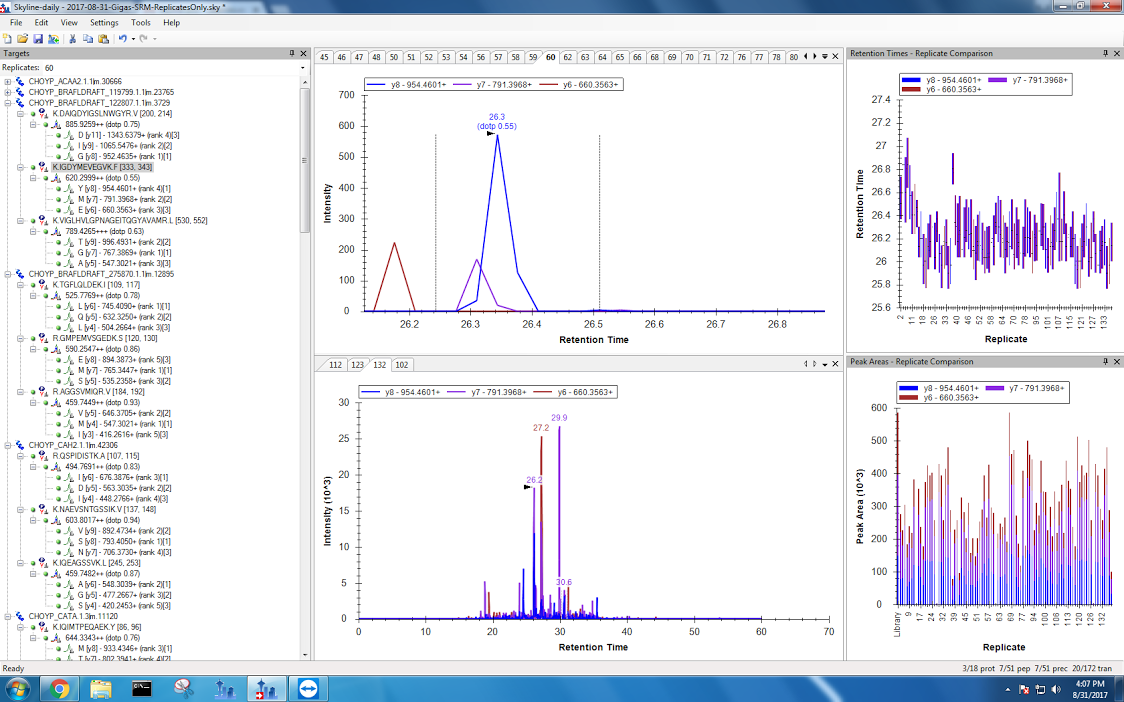Click the New Document toolbar icon
Screen dimensions: 1124x702
[8, 38]
